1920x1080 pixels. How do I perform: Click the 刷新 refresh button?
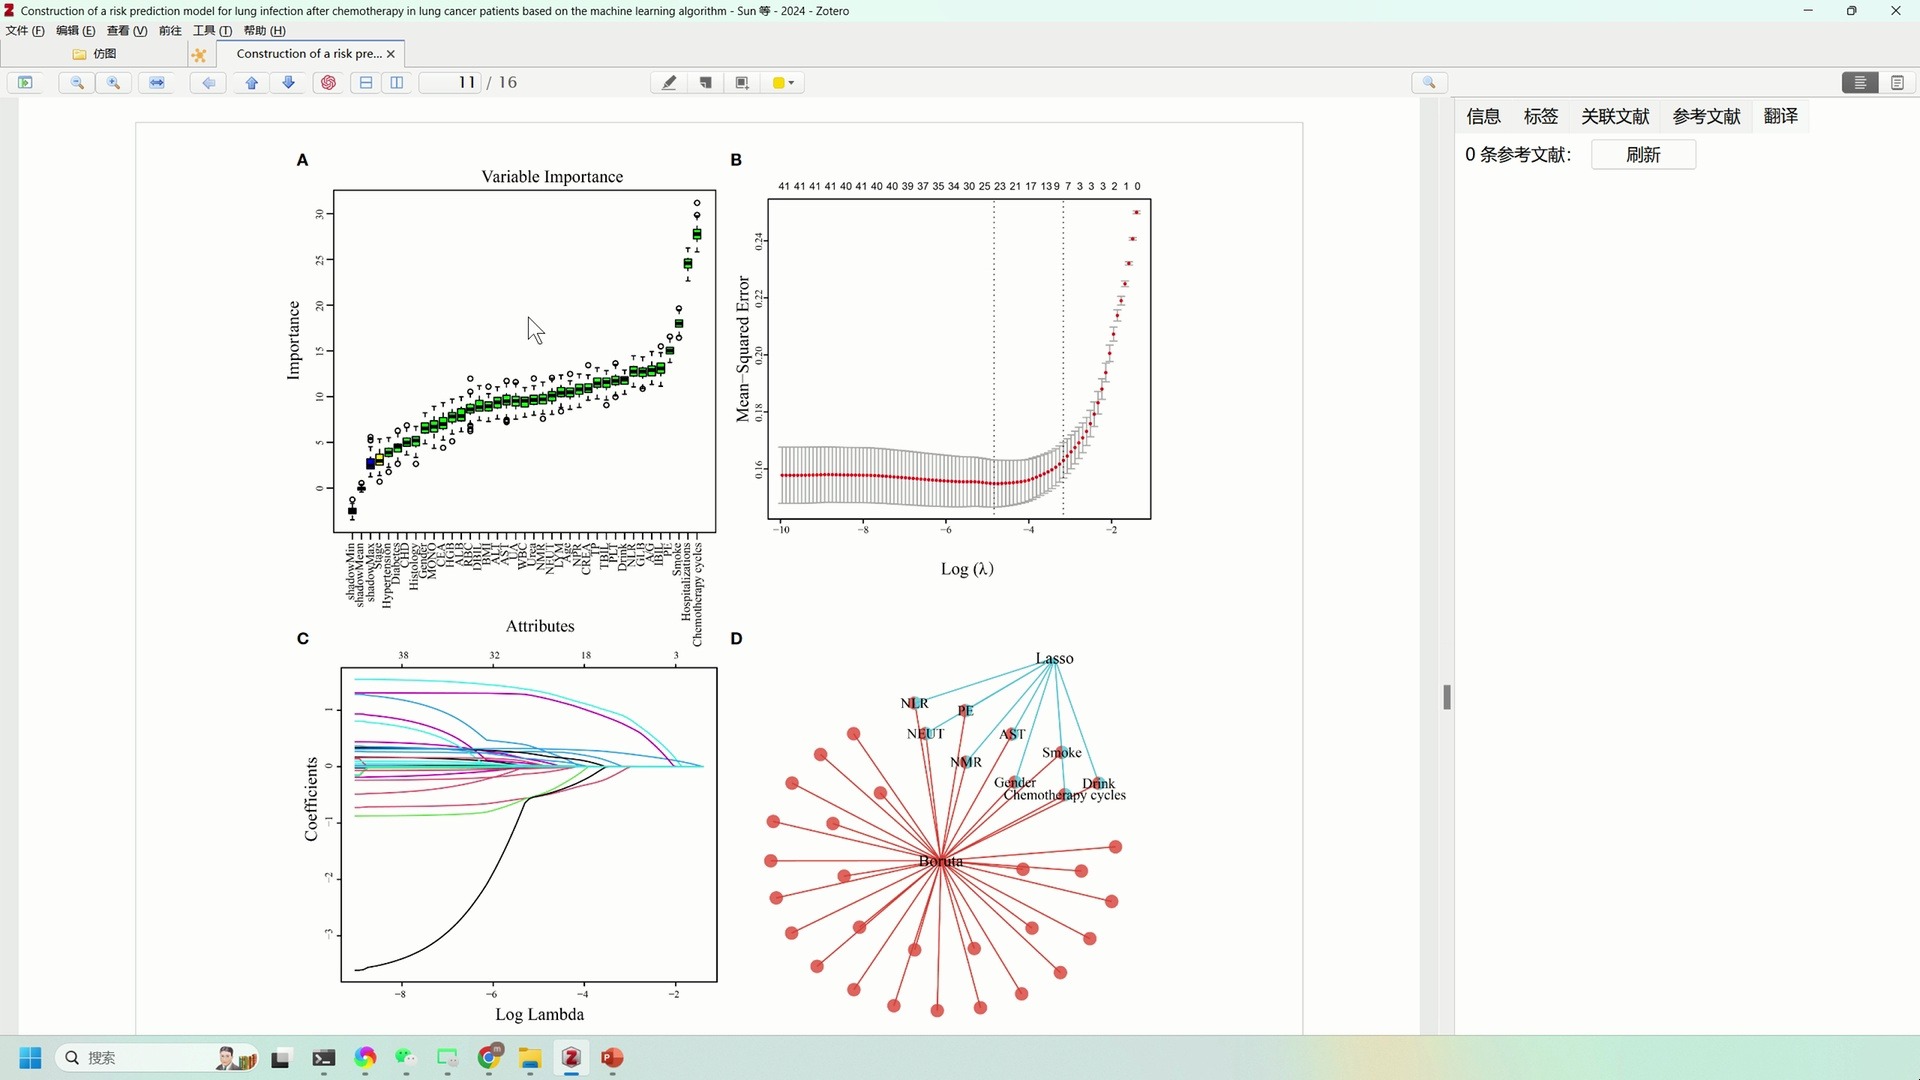(x=1643, y=155)
